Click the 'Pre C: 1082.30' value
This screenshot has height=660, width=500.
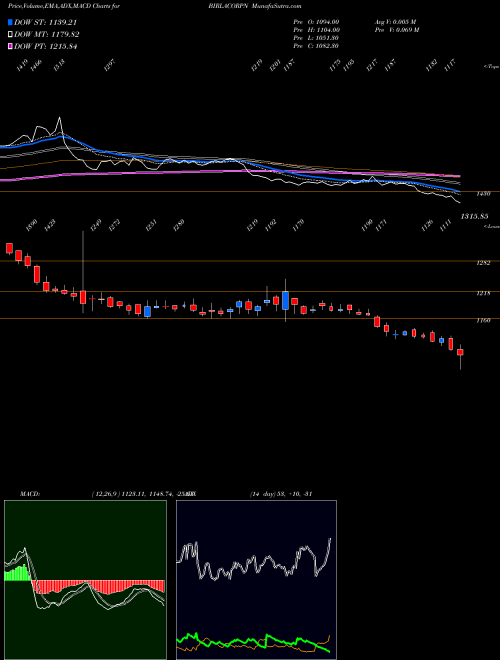click(316, 46)
